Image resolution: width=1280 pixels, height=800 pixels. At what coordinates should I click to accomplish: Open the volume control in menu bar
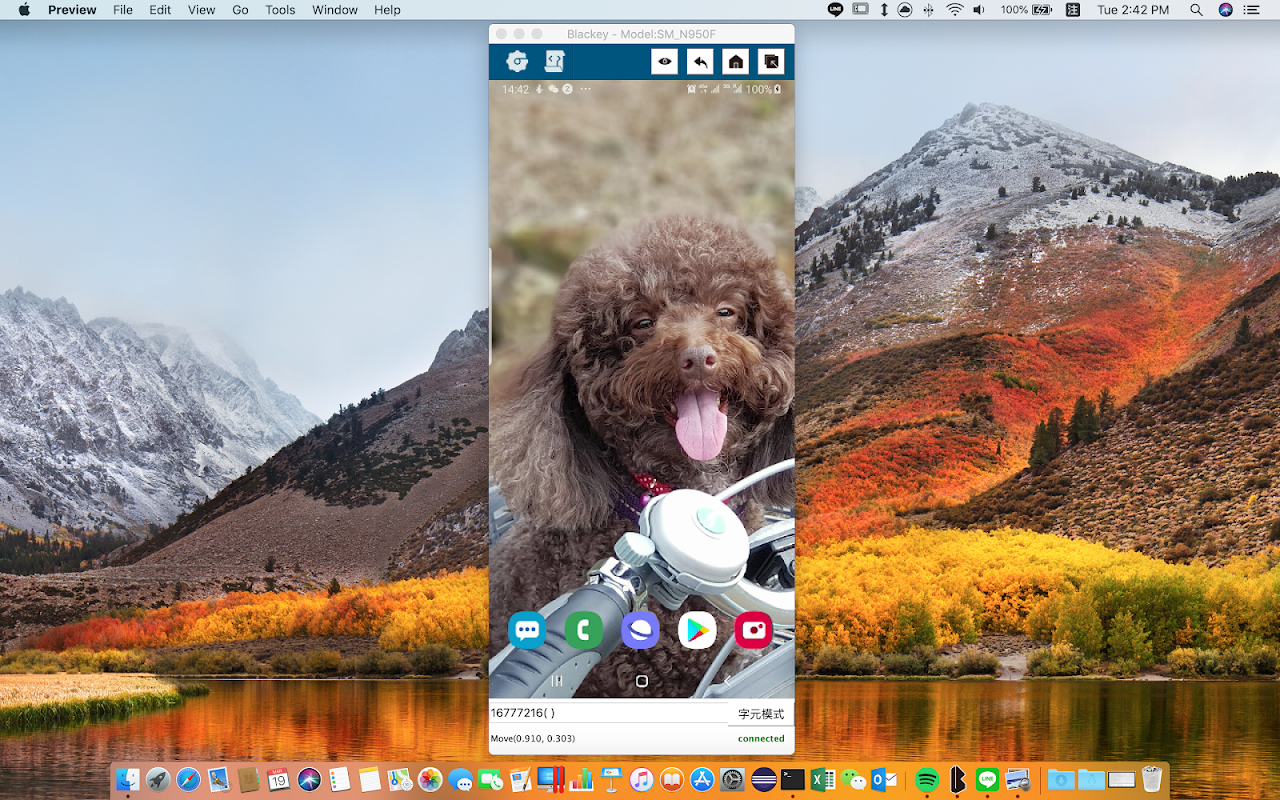tap(979, 10)
